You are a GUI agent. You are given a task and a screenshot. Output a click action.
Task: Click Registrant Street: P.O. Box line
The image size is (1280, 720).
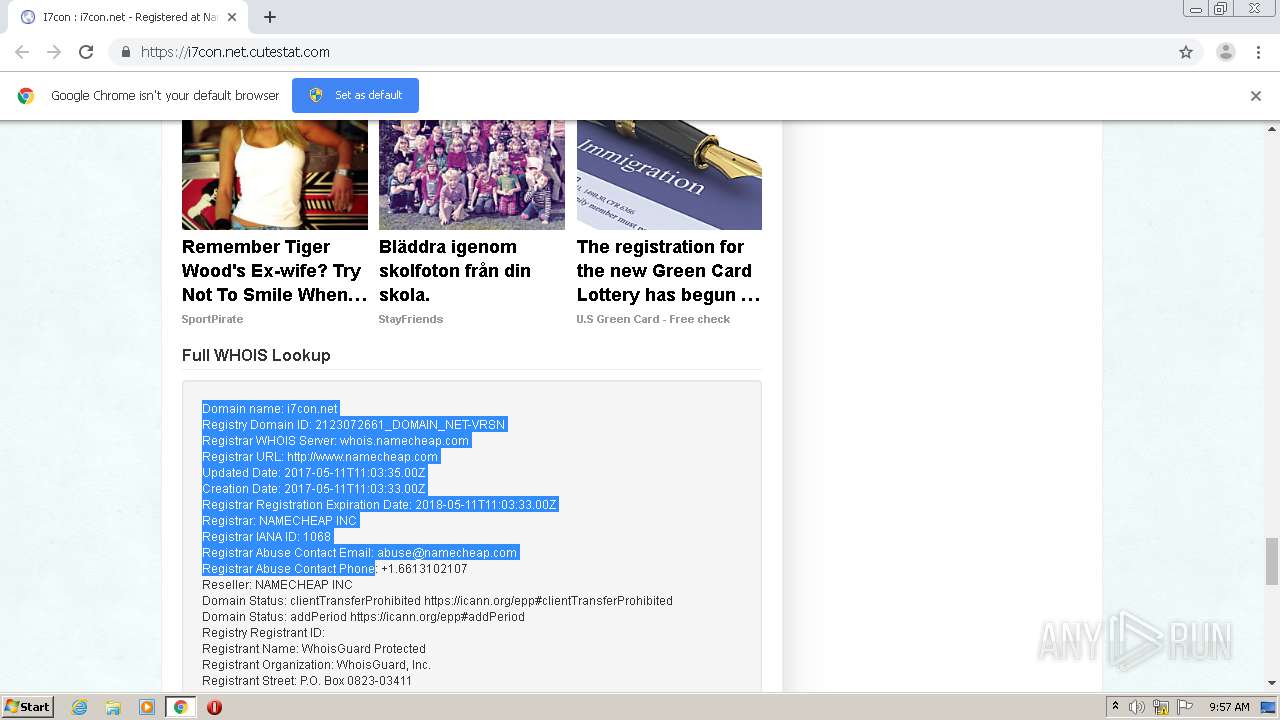[307, 680]
